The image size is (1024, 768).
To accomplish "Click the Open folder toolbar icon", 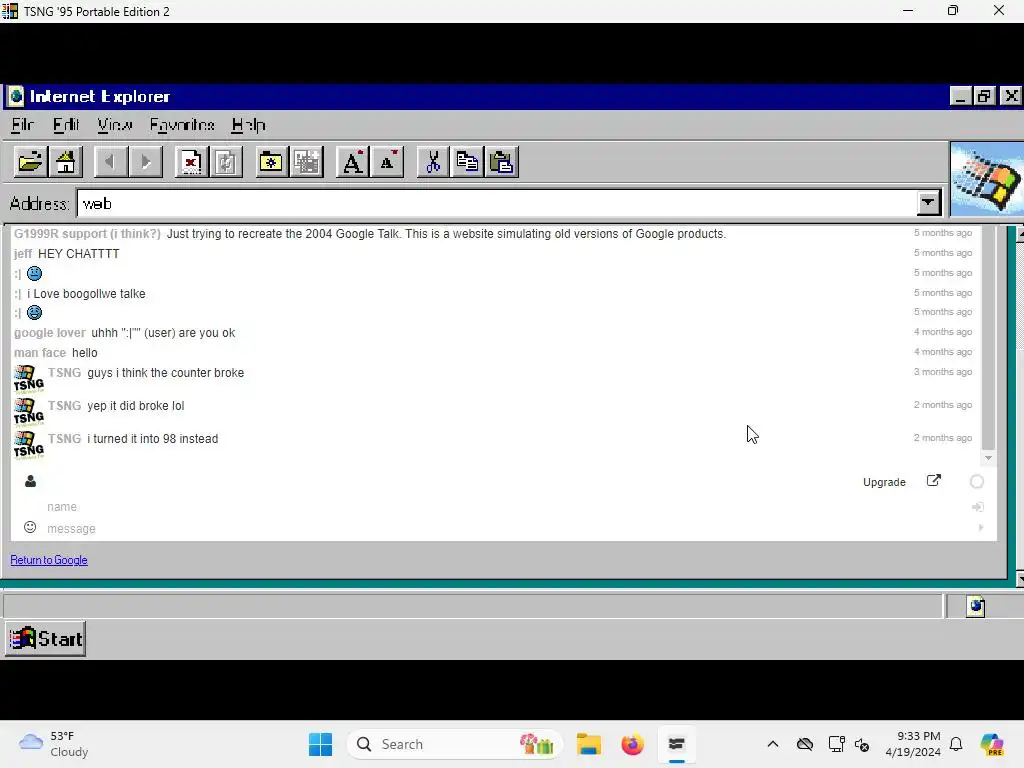I will [31, 162].
